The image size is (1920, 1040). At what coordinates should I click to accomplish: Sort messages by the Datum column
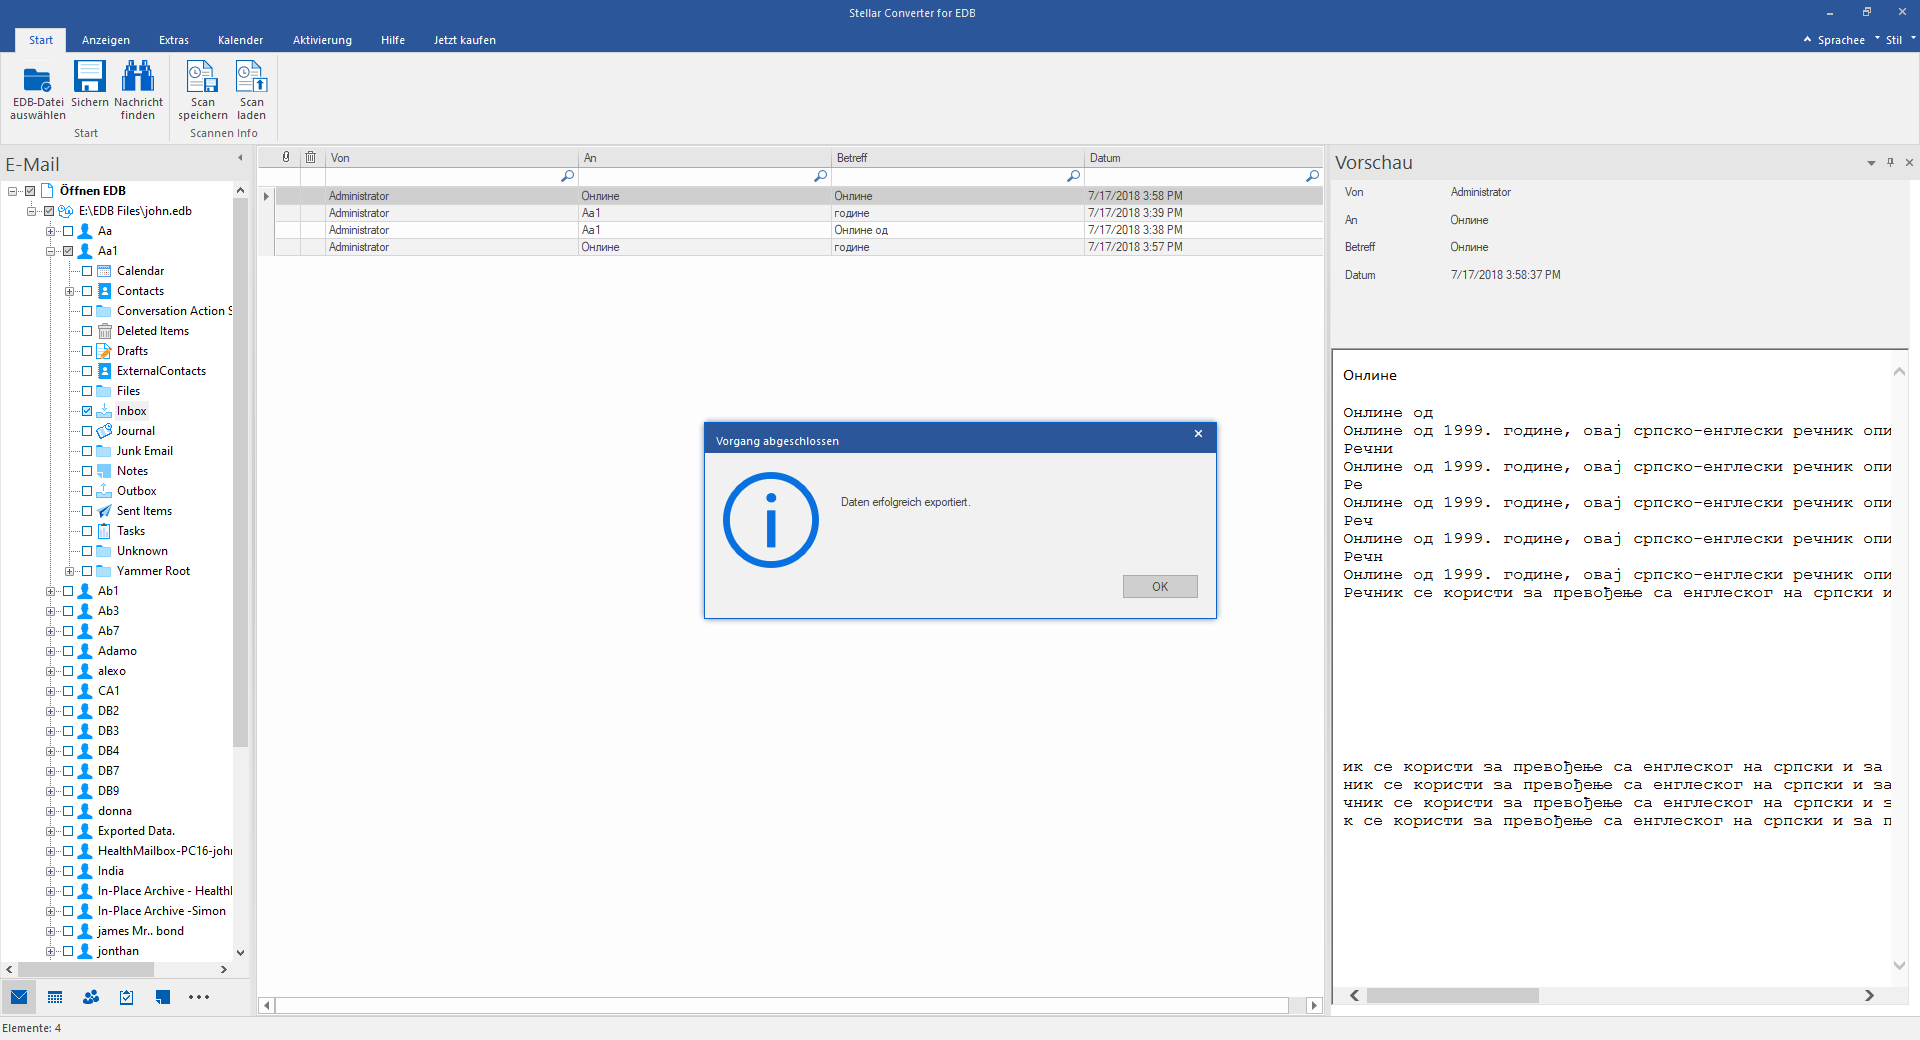point(1204,157)
